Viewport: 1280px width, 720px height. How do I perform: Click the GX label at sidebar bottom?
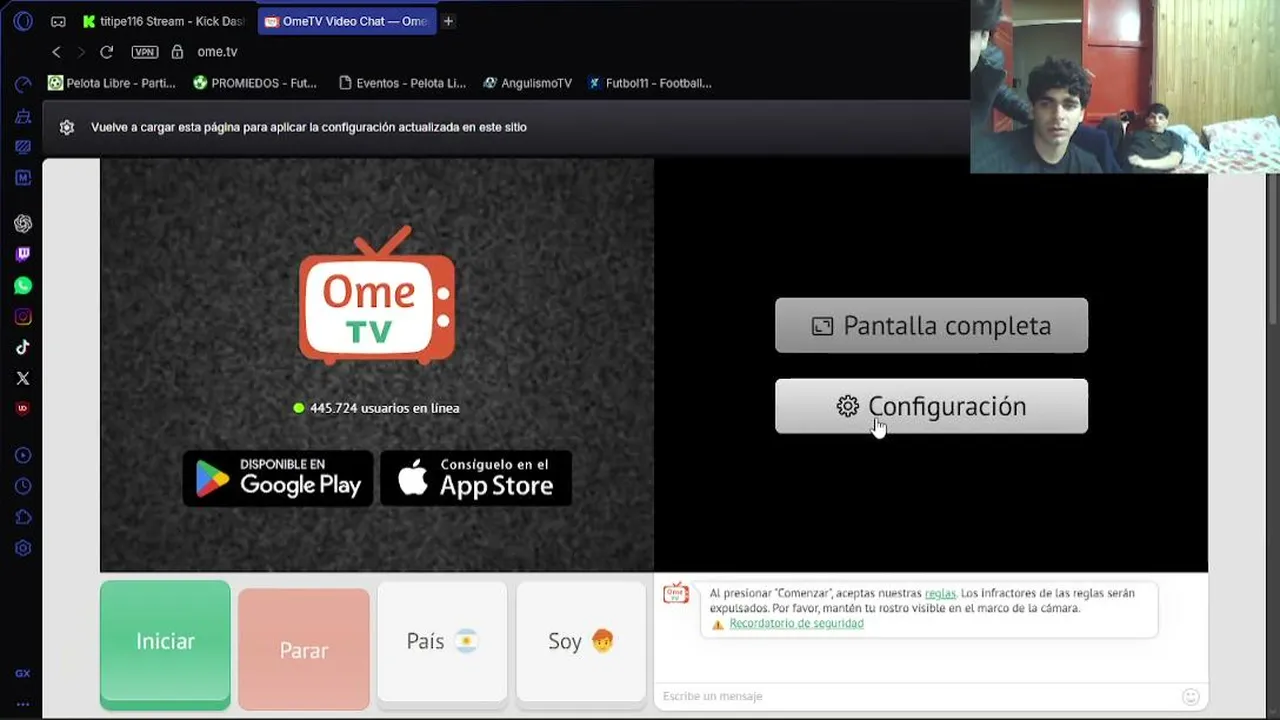[x=23, y=674]
